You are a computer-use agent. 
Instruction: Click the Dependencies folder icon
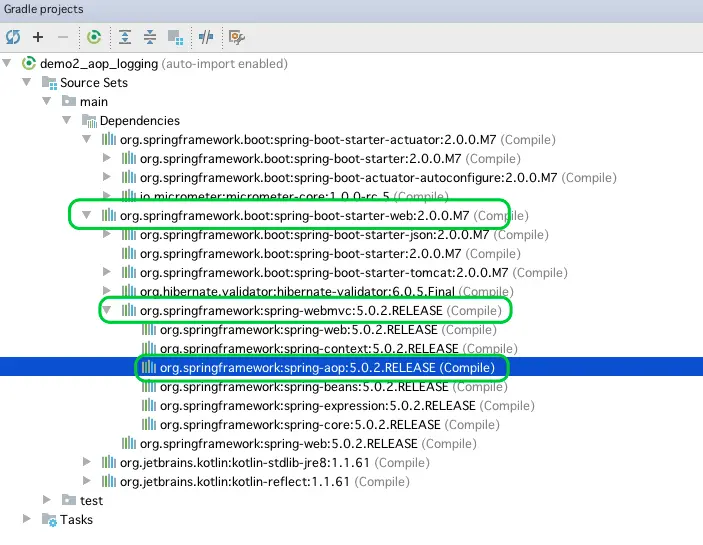(x=89, y=120)
